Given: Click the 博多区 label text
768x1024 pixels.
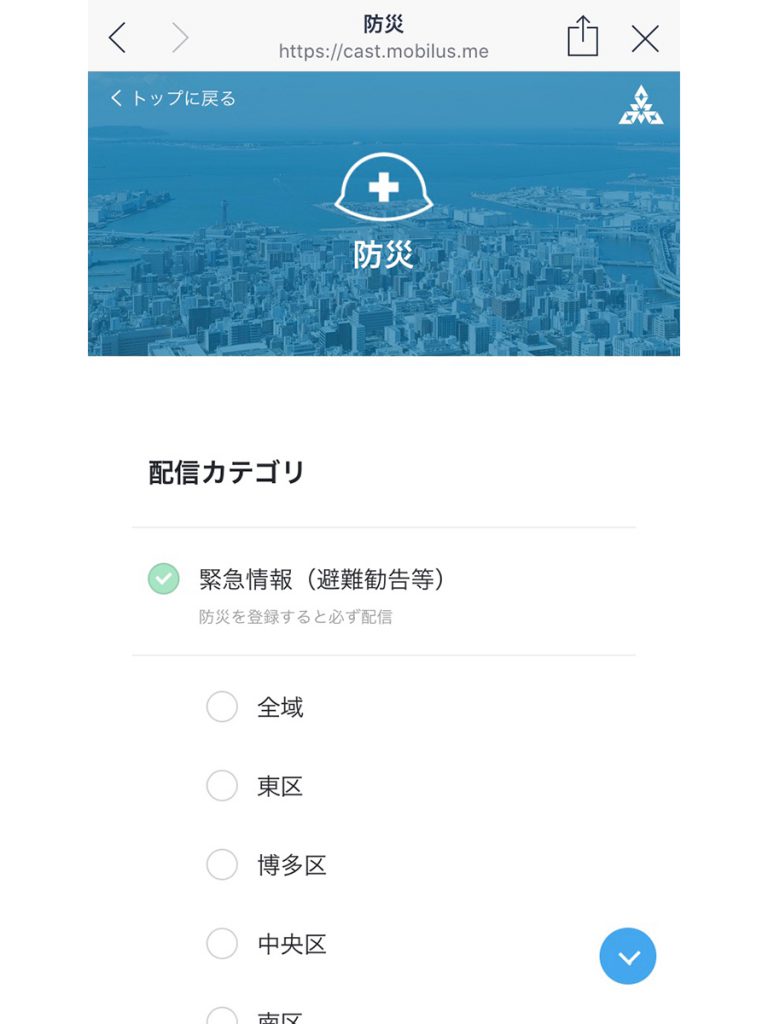Looking at the screenshot, I should click(x=292, y=865).
